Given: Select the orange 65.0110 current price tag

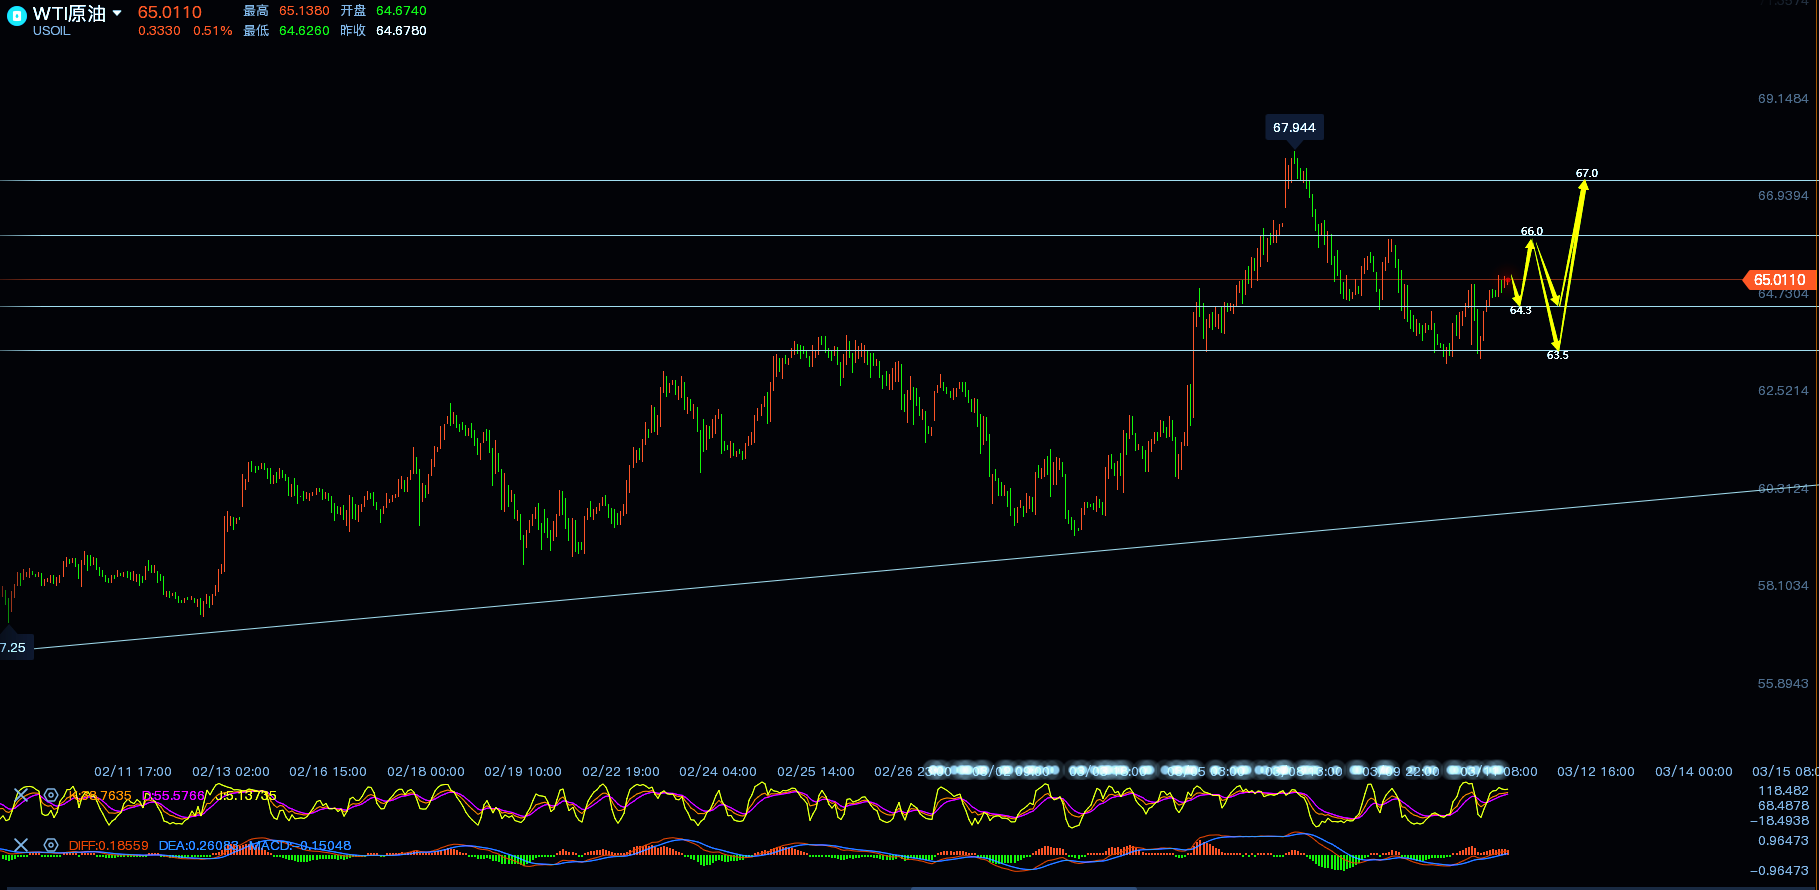Looking at the screenshot, I should pyautogui.click(x=1779, y=280).
